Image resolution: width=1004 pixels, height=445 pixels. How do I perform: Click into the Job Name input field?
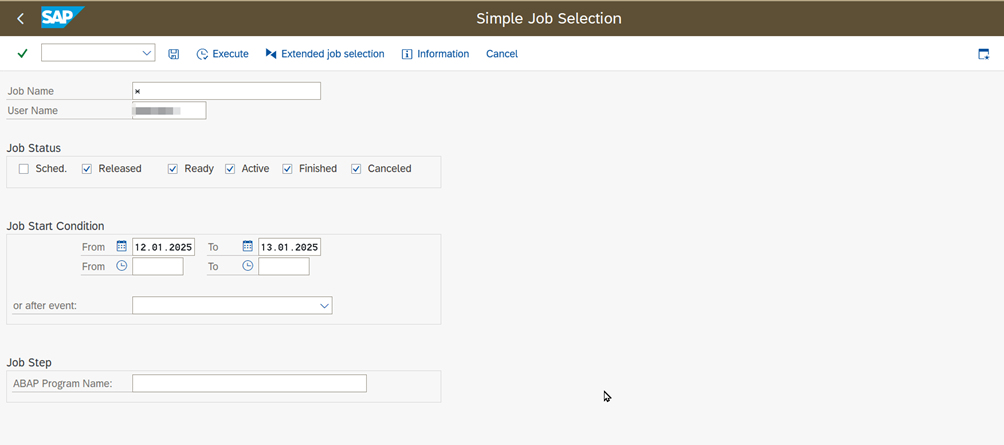(226, 91)
